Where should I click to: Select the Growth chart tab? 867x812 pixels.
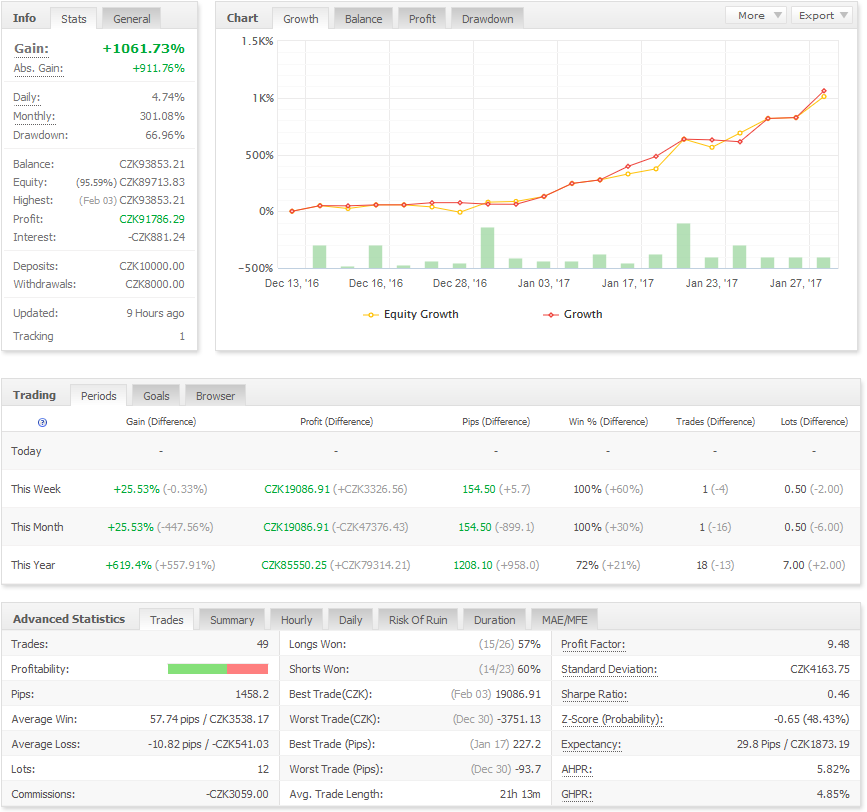pyautogui.click(x=301, y=19)
